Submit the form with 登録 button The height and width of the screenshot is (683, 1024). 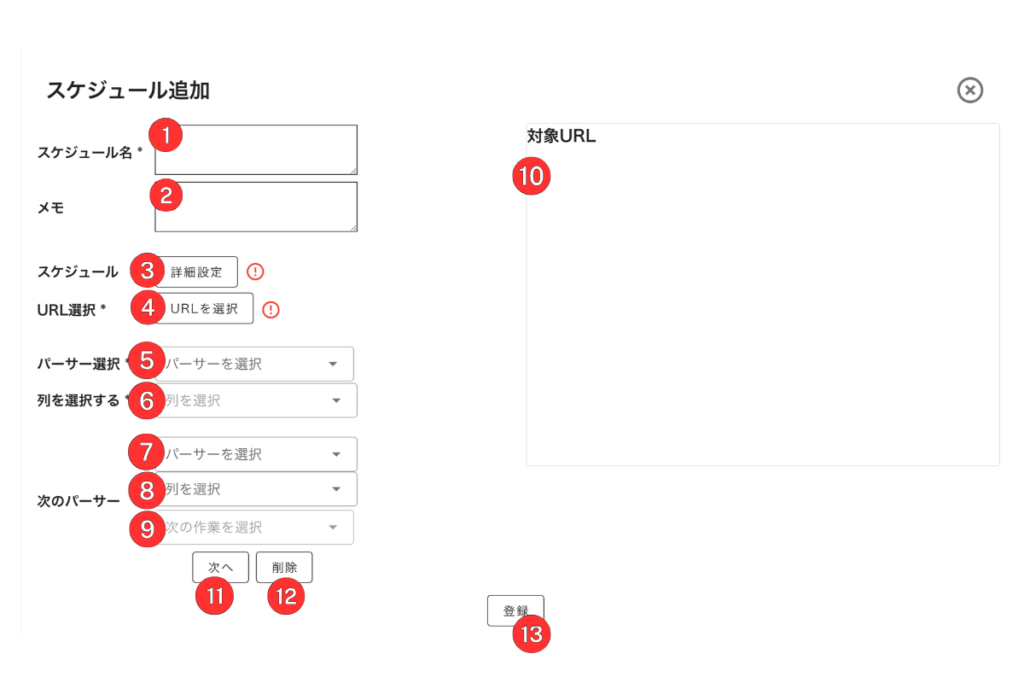point(515,610)
